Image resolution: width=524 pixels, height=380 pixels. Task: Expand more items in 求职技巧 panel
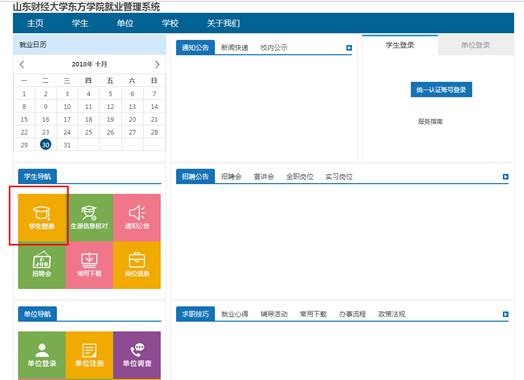[506, 314]
